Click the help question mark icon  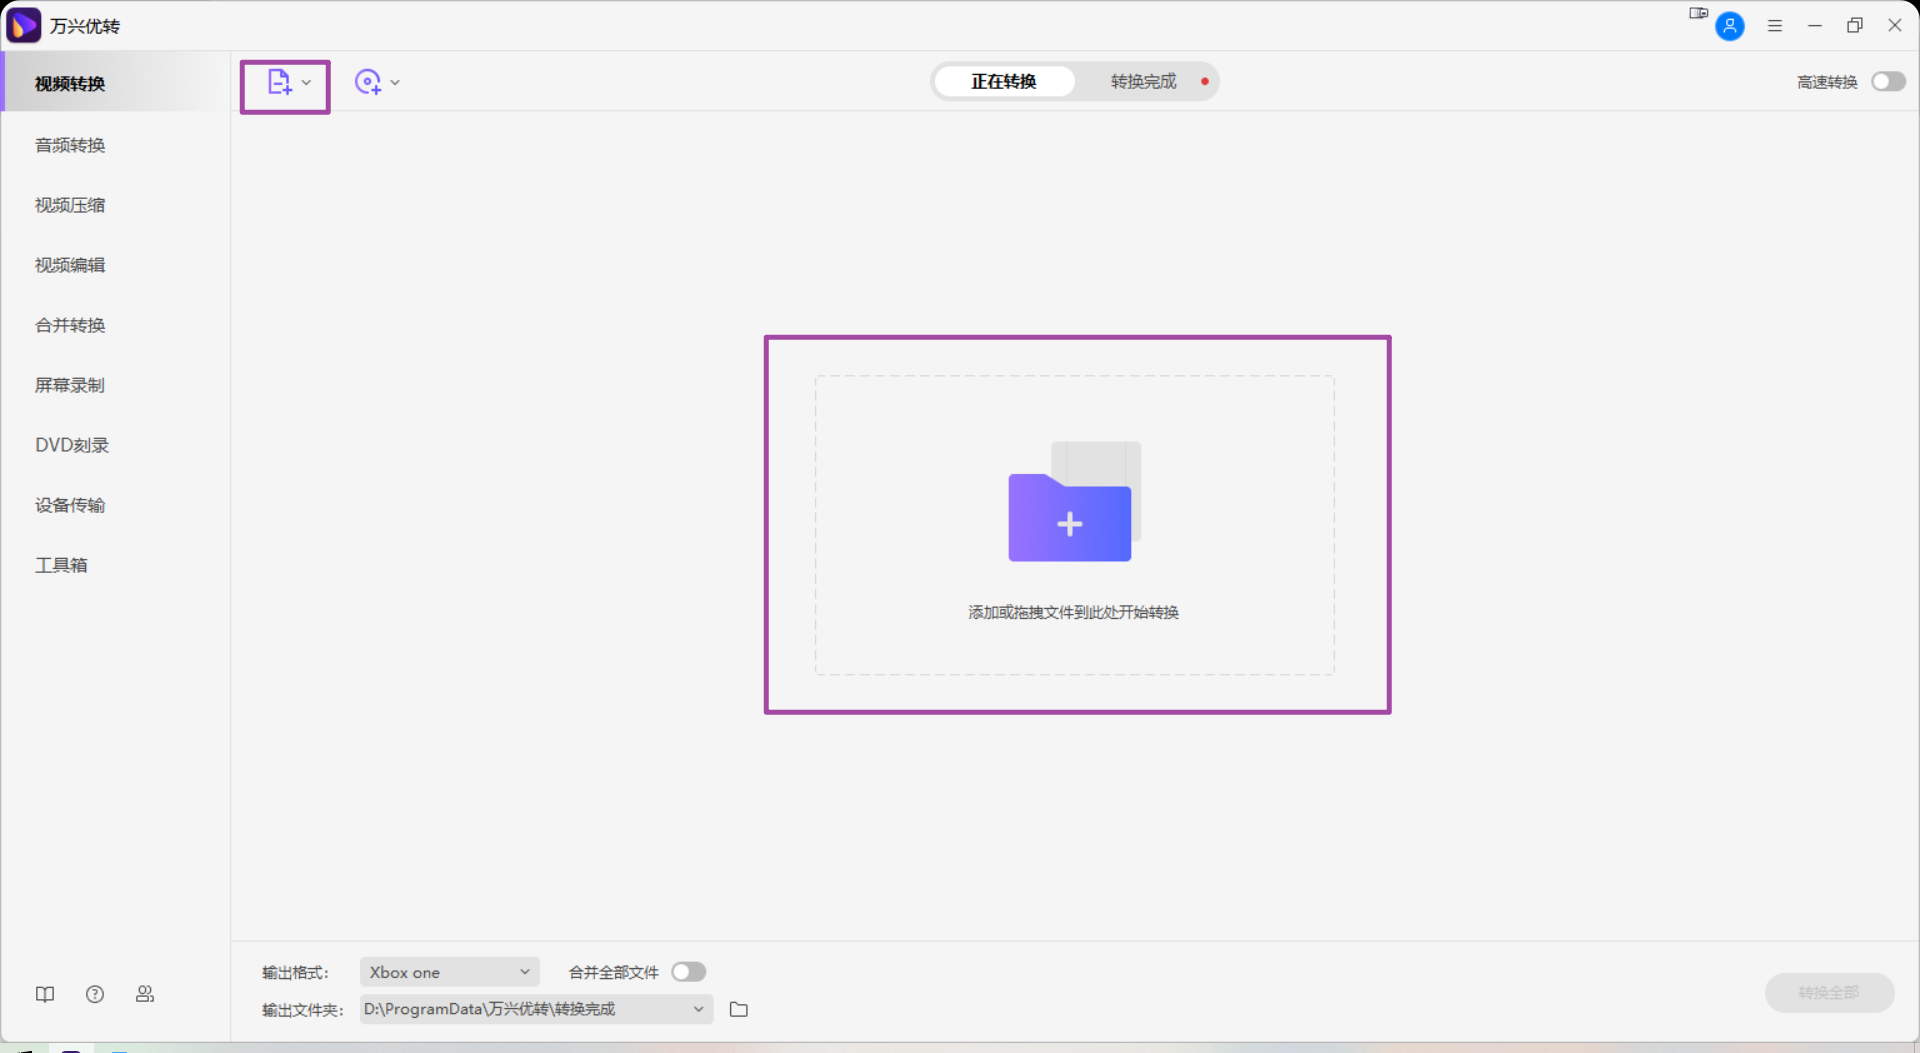pyautogui.click(x=95, y=994)
